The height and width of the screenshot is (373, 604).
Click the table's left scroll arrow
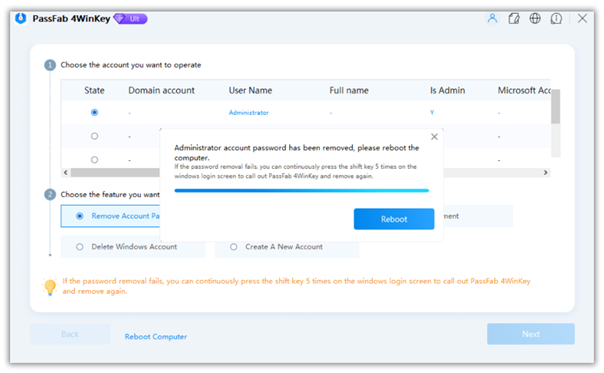(65, 172)
